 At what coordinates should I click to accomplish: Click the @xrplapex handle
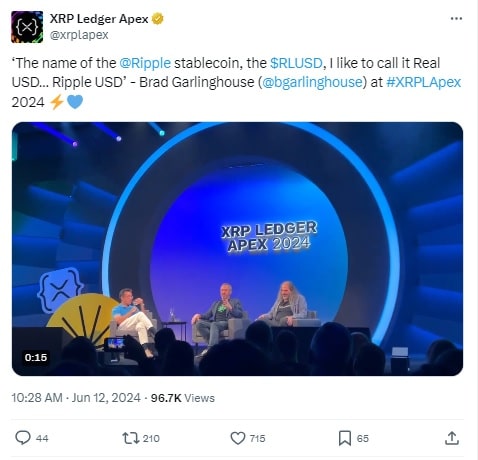[79, 35]
